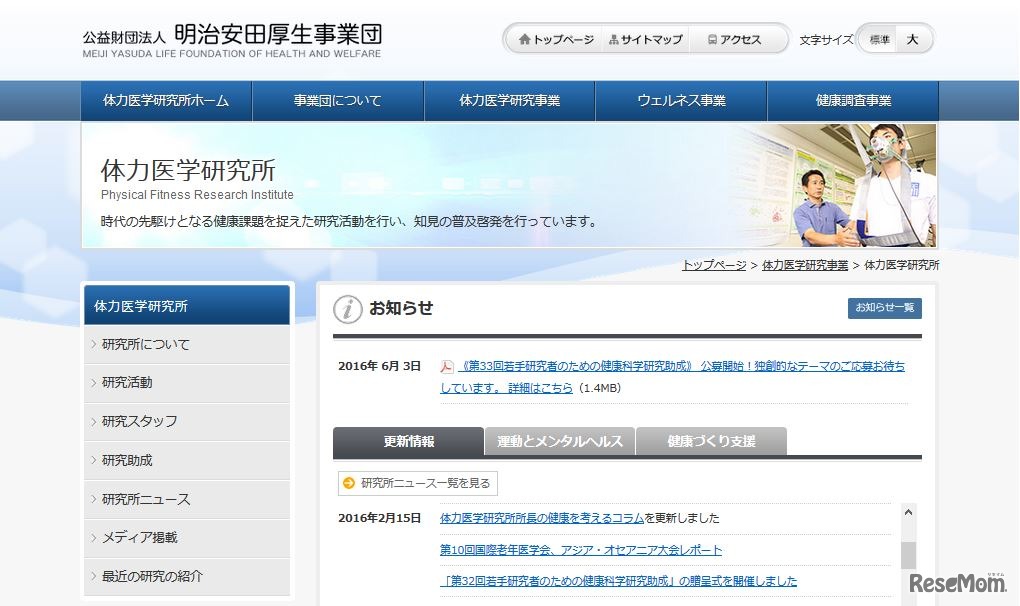Viewport: 1020px width, 606px height.
Task: Switch text size to 大
Action: tap(912, 39)
